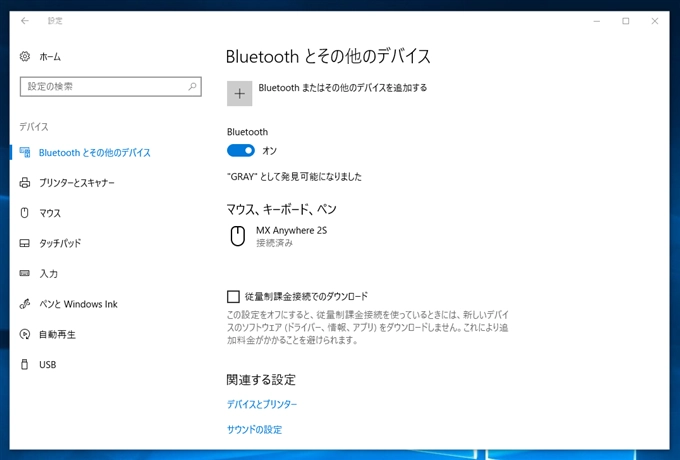Close the Settings window
The width and height of the screenshot is (680, 460).
[655, 21]
